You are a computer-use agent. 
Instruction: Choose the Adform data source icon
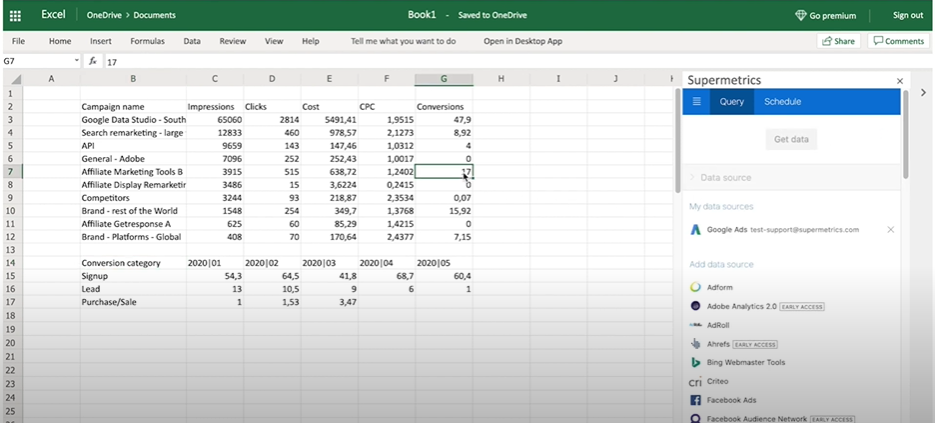pyautogui.click(x=695, y=288)
